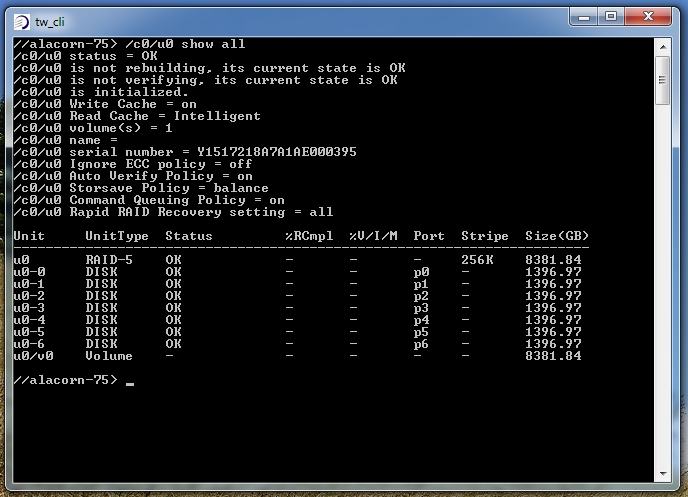Click 'Command Queuing Policy = on' line

click(x=149, y=200)
